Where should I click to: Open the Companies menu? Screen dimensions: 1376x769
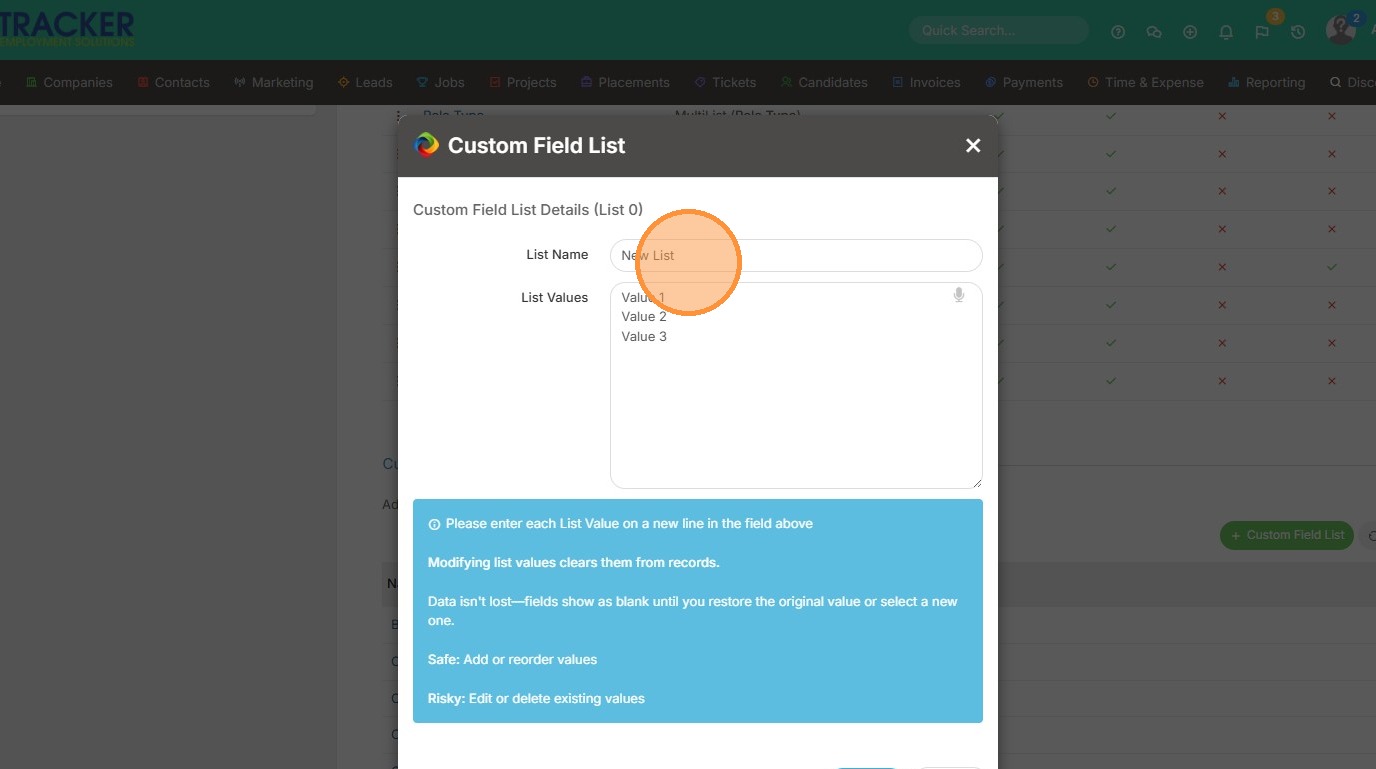pyautogui.click(x=69, y=82)
